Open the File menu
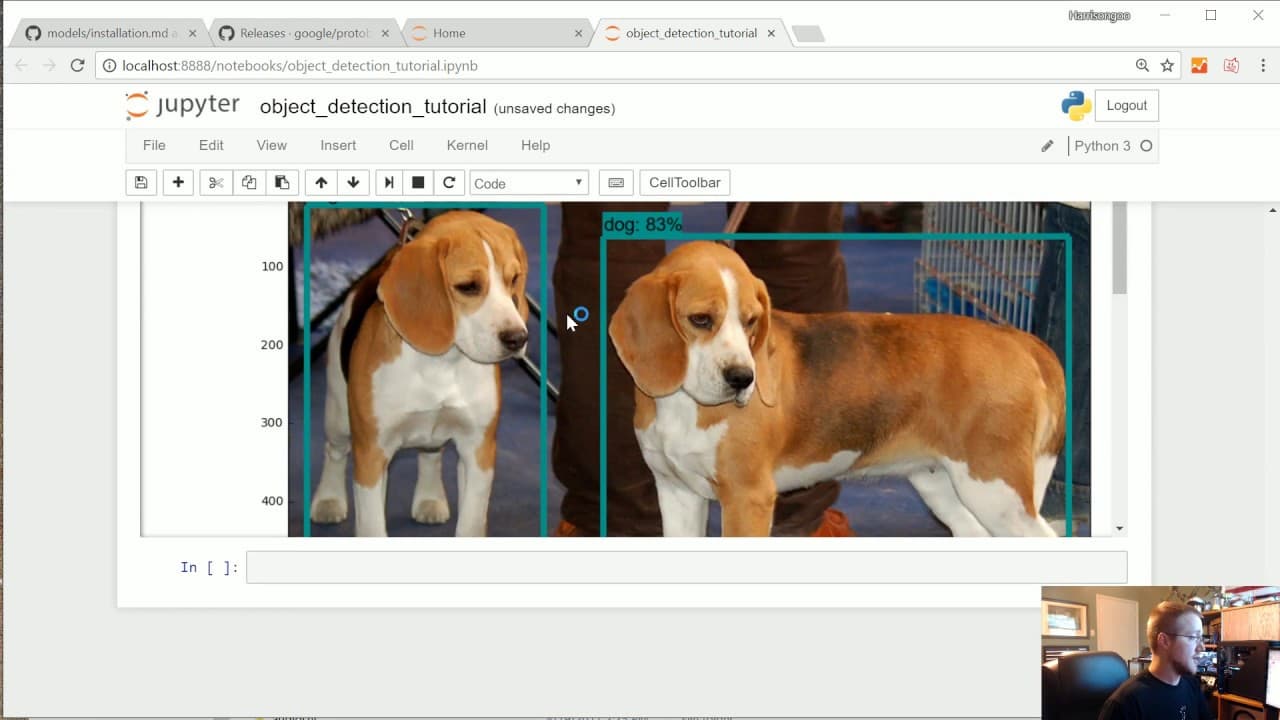 (x=154, y=145)
